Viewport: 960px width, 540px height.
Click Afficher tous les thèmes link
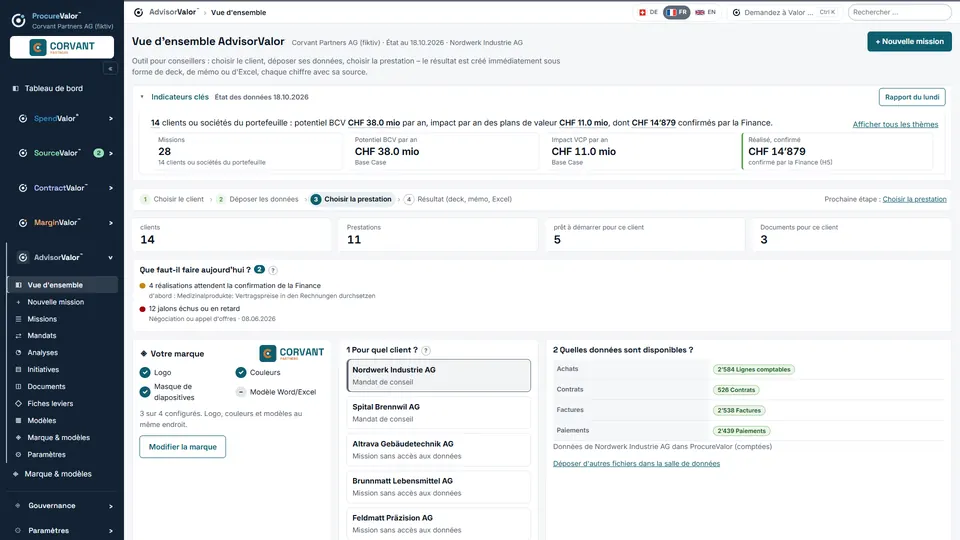pos(895,124)
